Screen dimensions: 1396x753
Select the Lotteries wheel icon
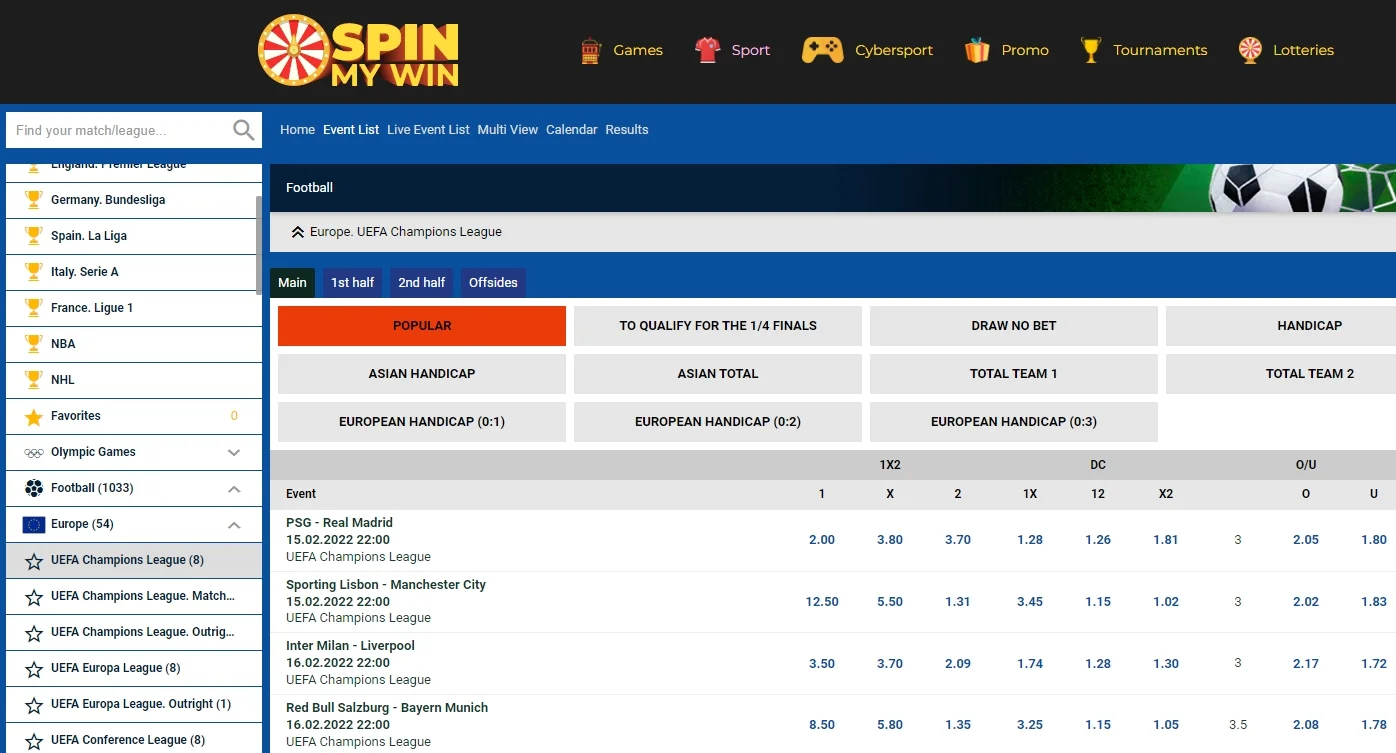(1249, 48)
